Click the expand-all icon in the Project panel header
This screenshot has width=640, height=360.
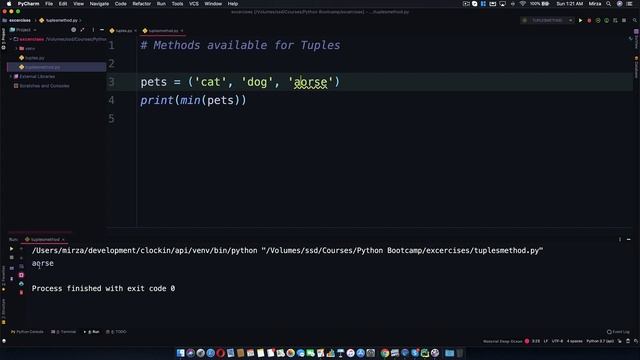(x=82, y=30)
